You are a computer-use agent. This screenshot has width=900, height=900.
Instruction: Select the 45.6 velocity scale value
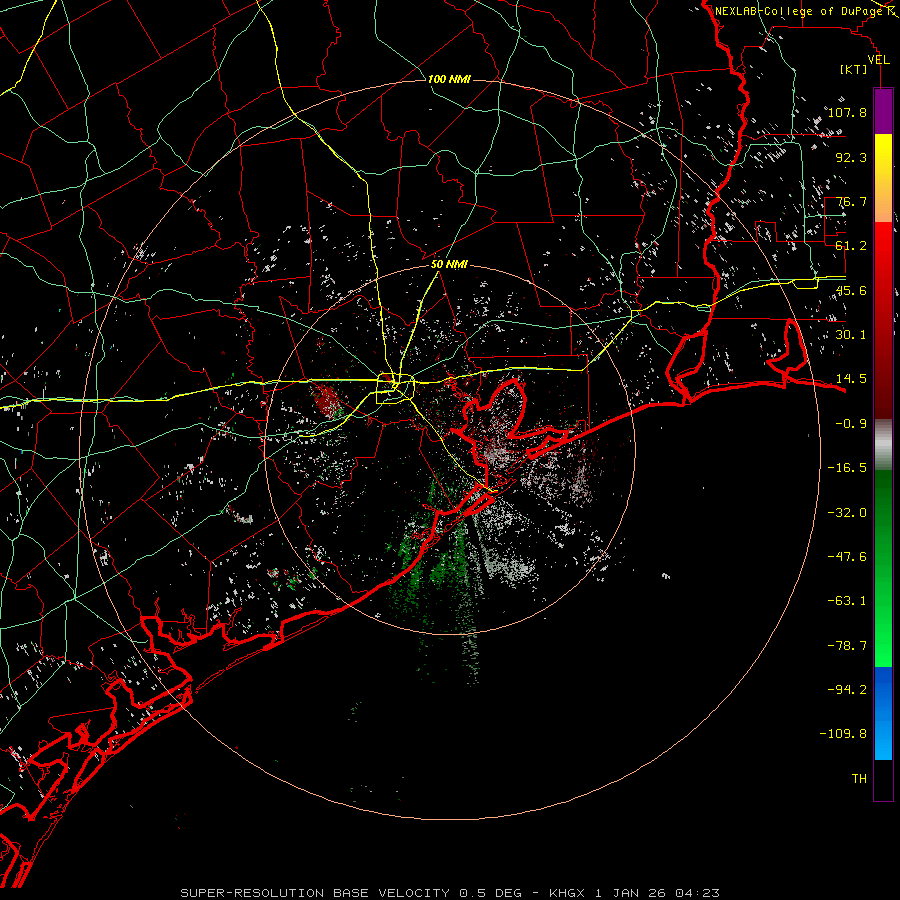coord(851,290)
